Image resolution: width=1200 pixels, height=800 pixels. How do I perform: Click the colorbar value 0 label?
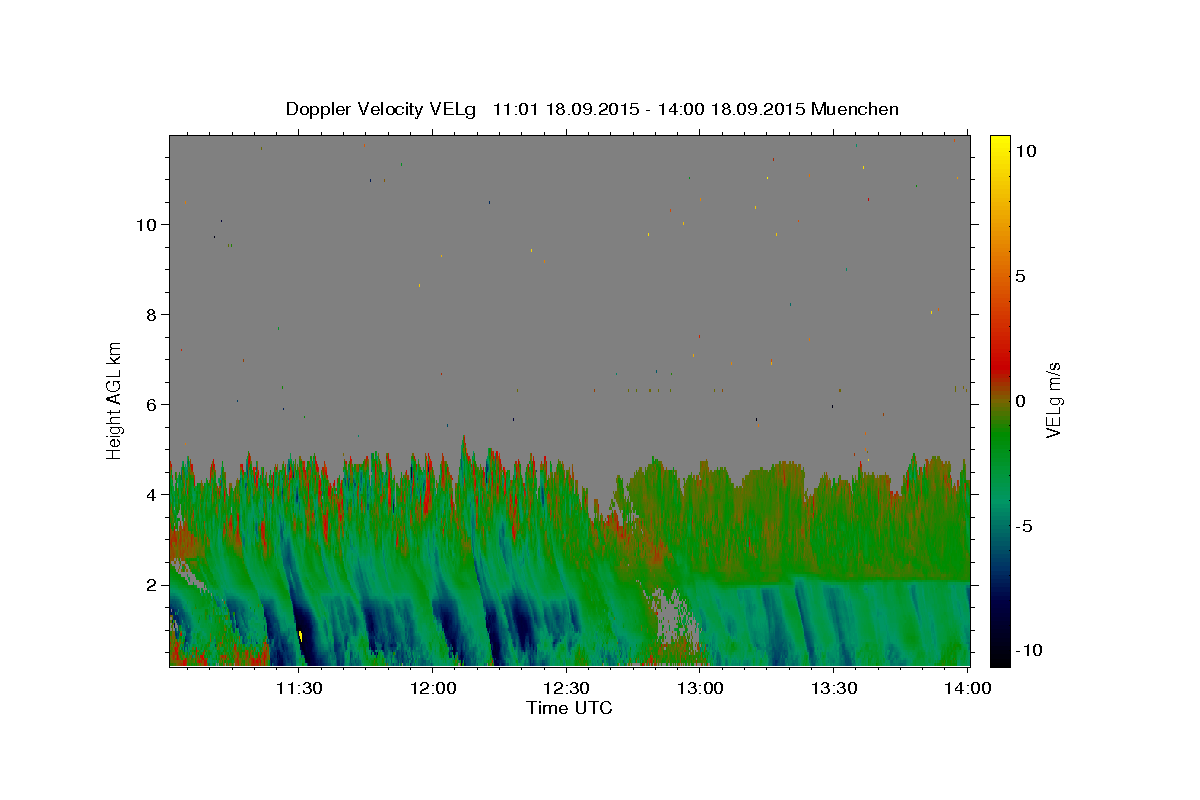[x=1020, y=401]
